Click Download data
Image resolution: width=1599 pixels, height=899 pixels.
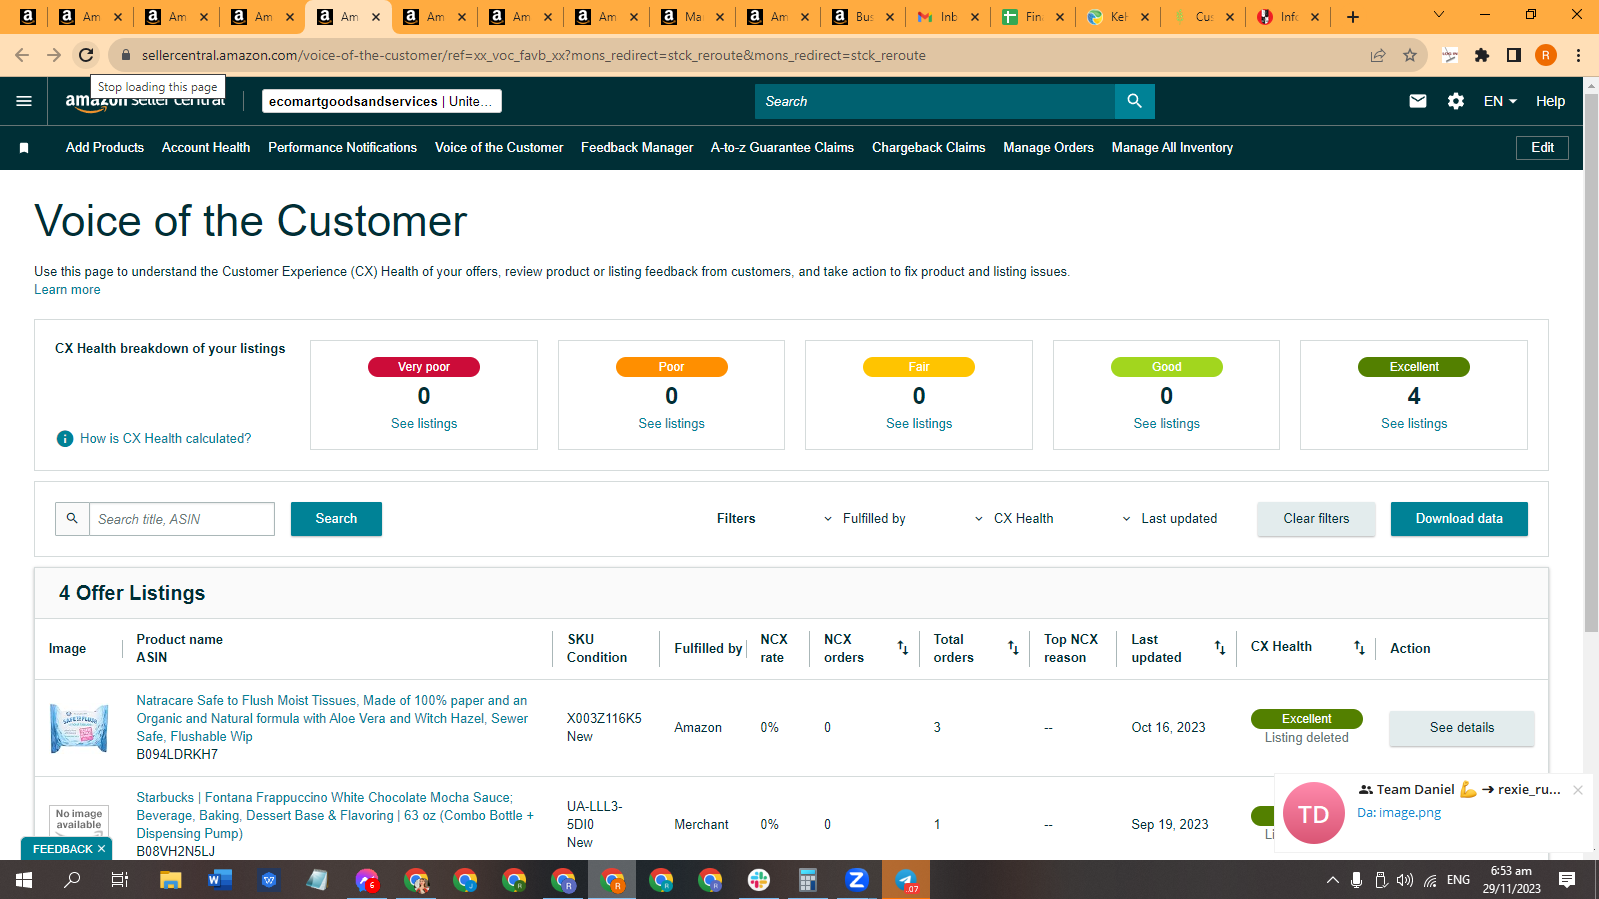[x=1459, y=519]
